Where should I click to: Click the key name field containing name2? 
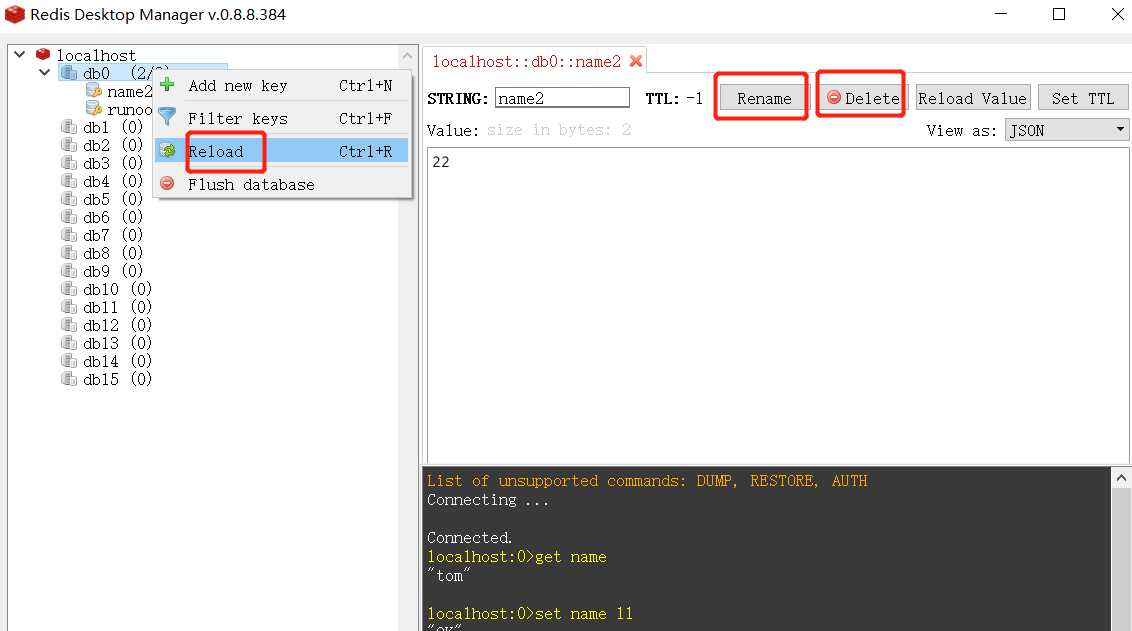(562, 98)
